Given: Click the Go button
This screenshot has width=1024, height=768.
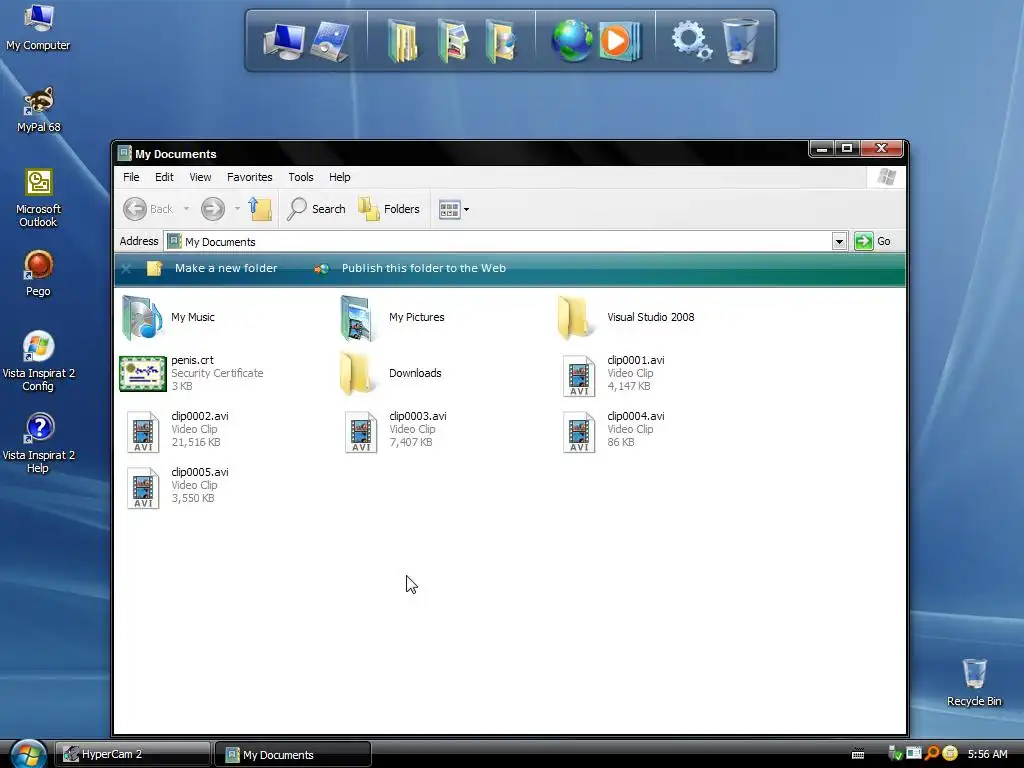Looking at the screenshot, I should click(x=873, y=242).
